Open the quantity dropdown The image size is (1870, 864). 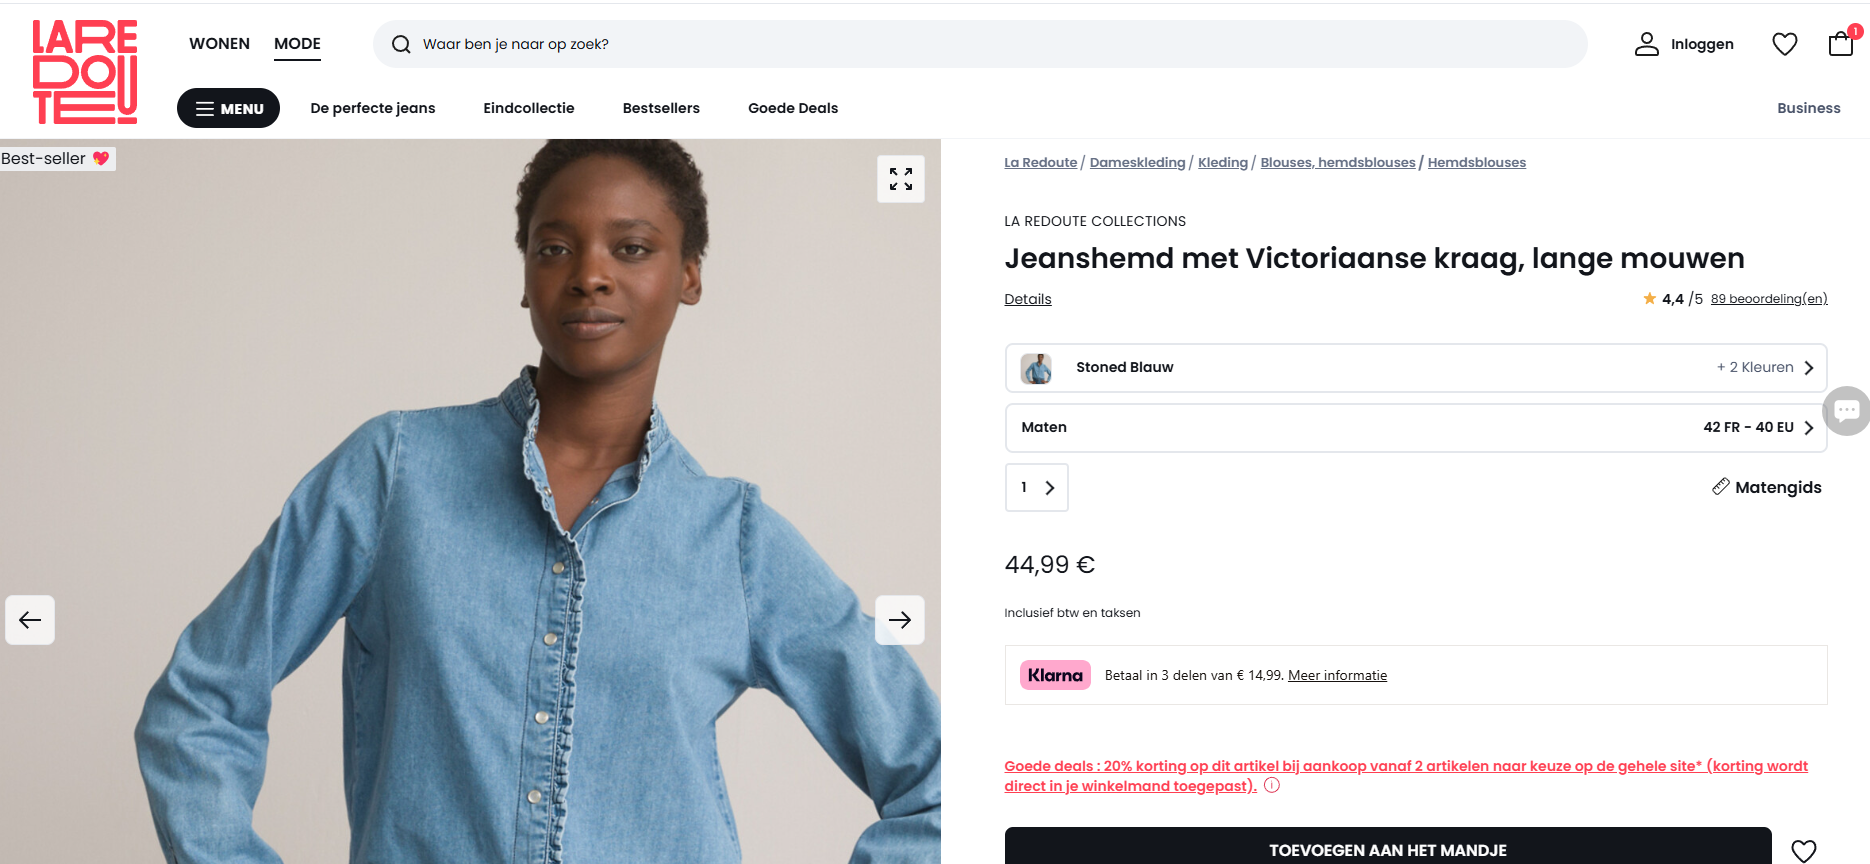(1036, 488)
